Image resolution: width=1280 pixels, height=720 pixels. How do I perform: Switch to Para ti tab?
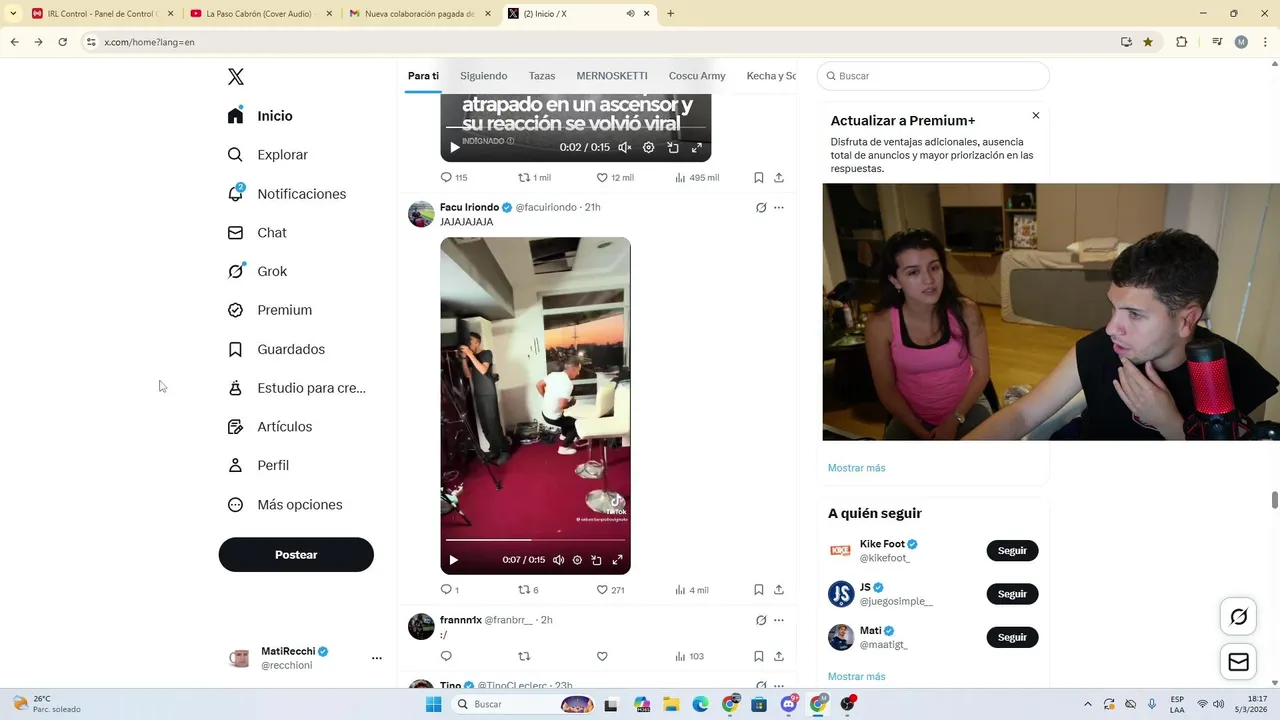coord(423,76)
